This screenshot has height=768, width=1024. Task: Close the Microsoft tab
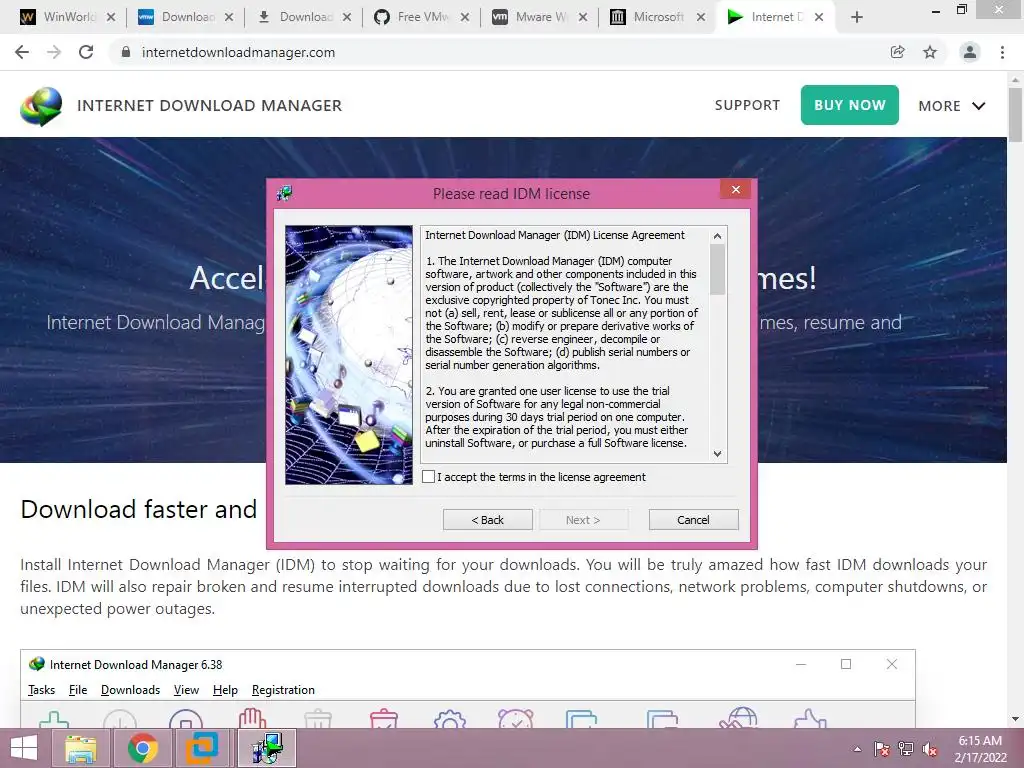(701, 18)
